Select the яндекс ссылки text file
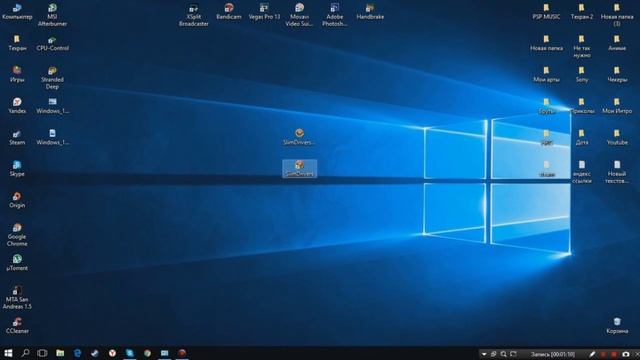 click(582, 172)
